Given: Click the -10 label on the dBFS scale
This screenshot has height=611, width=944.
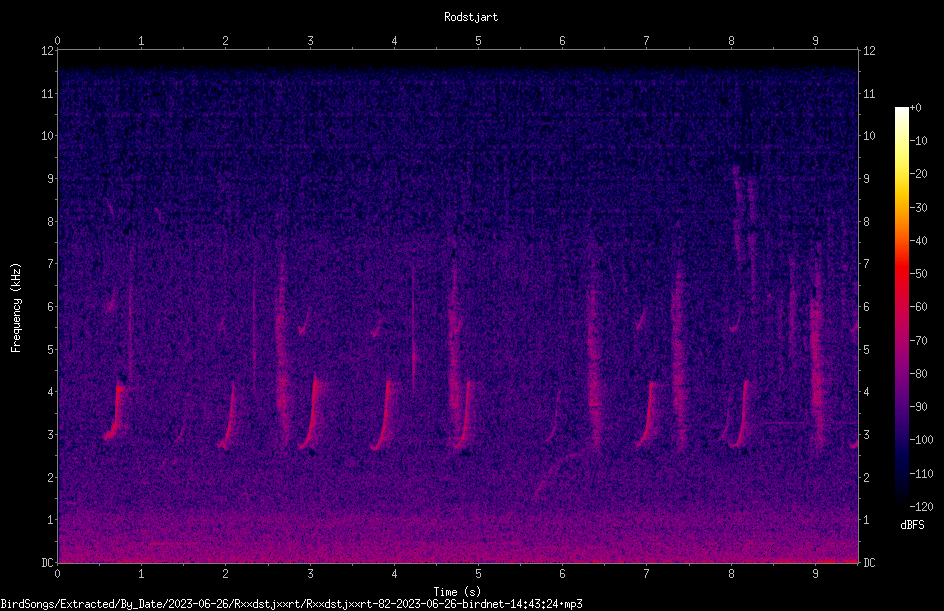Looking at the screenshot, I should (919, 141).
